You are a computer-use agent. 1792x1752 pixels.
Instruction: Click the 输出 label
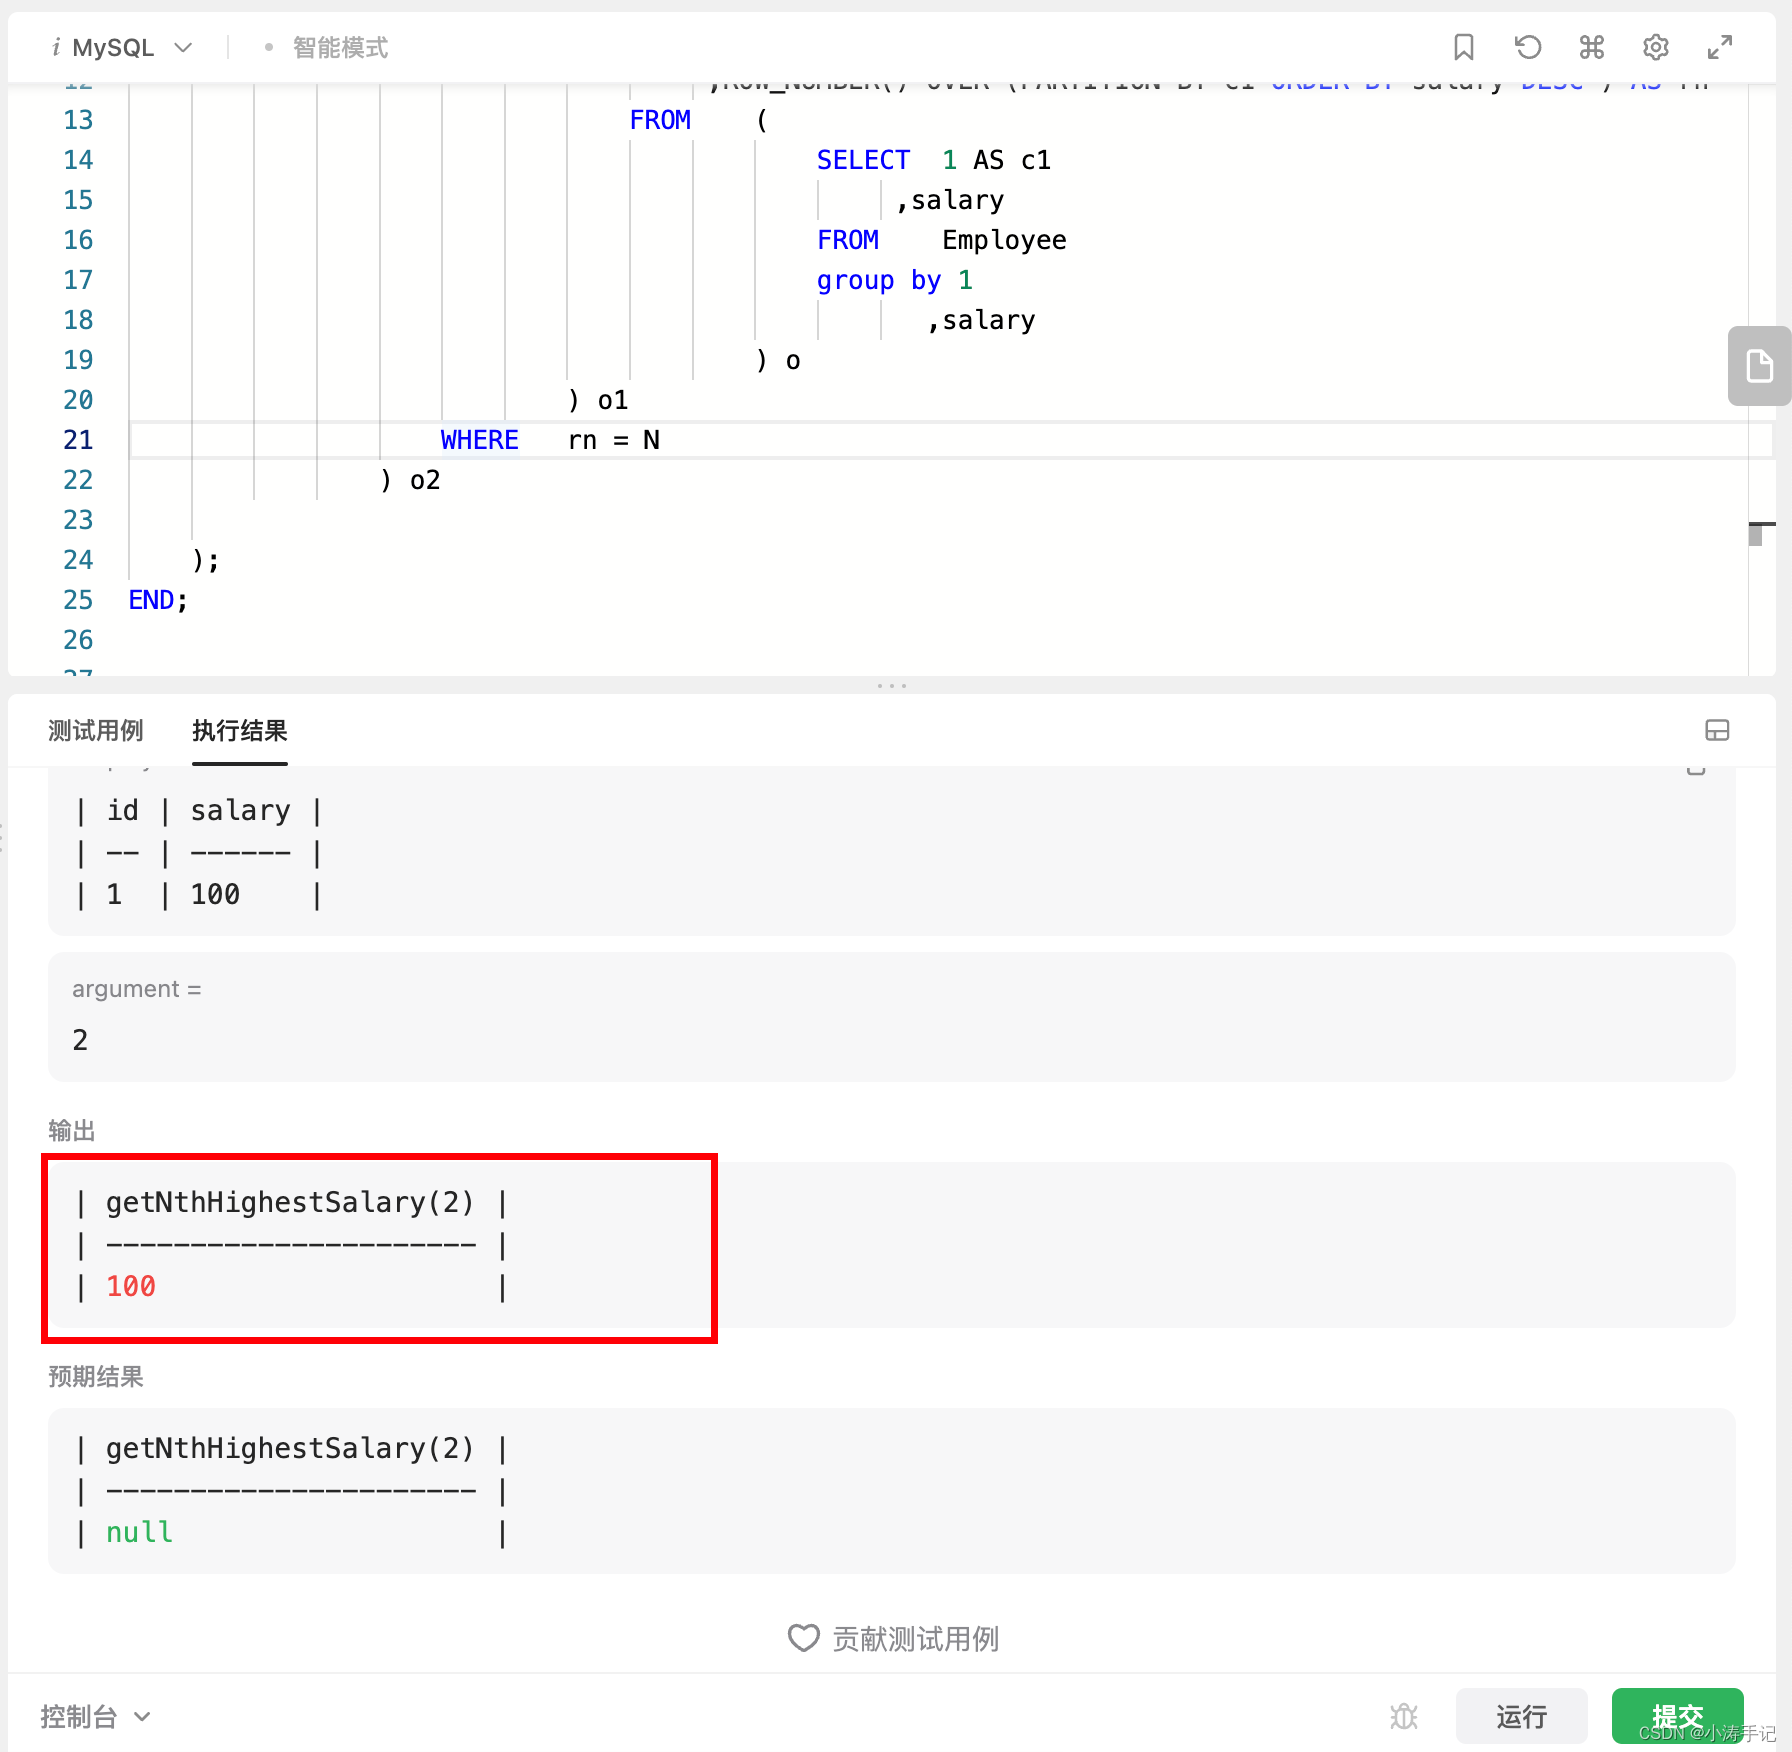pyautogui.click(x=72, y=1130)
